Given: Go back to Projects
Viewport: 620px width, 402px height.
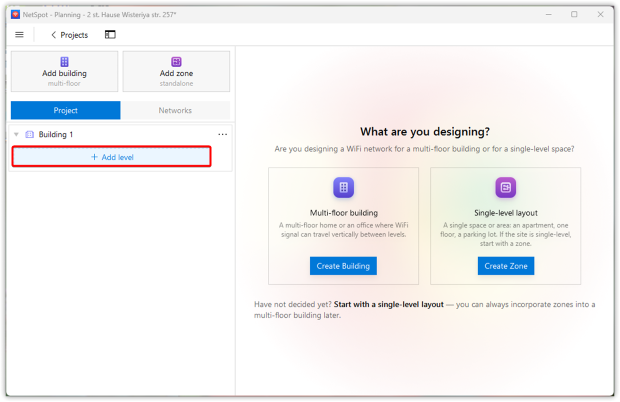Looking at the screenshot, I should coord(69,35).
